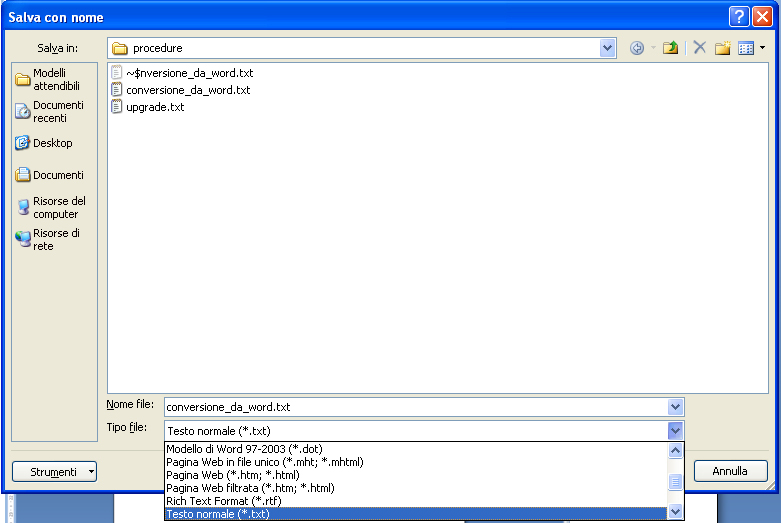The width and height of the screenshot is (781, 523).
Task: Choose Pagina Web filtrata option
Action: tap(416, 488)
